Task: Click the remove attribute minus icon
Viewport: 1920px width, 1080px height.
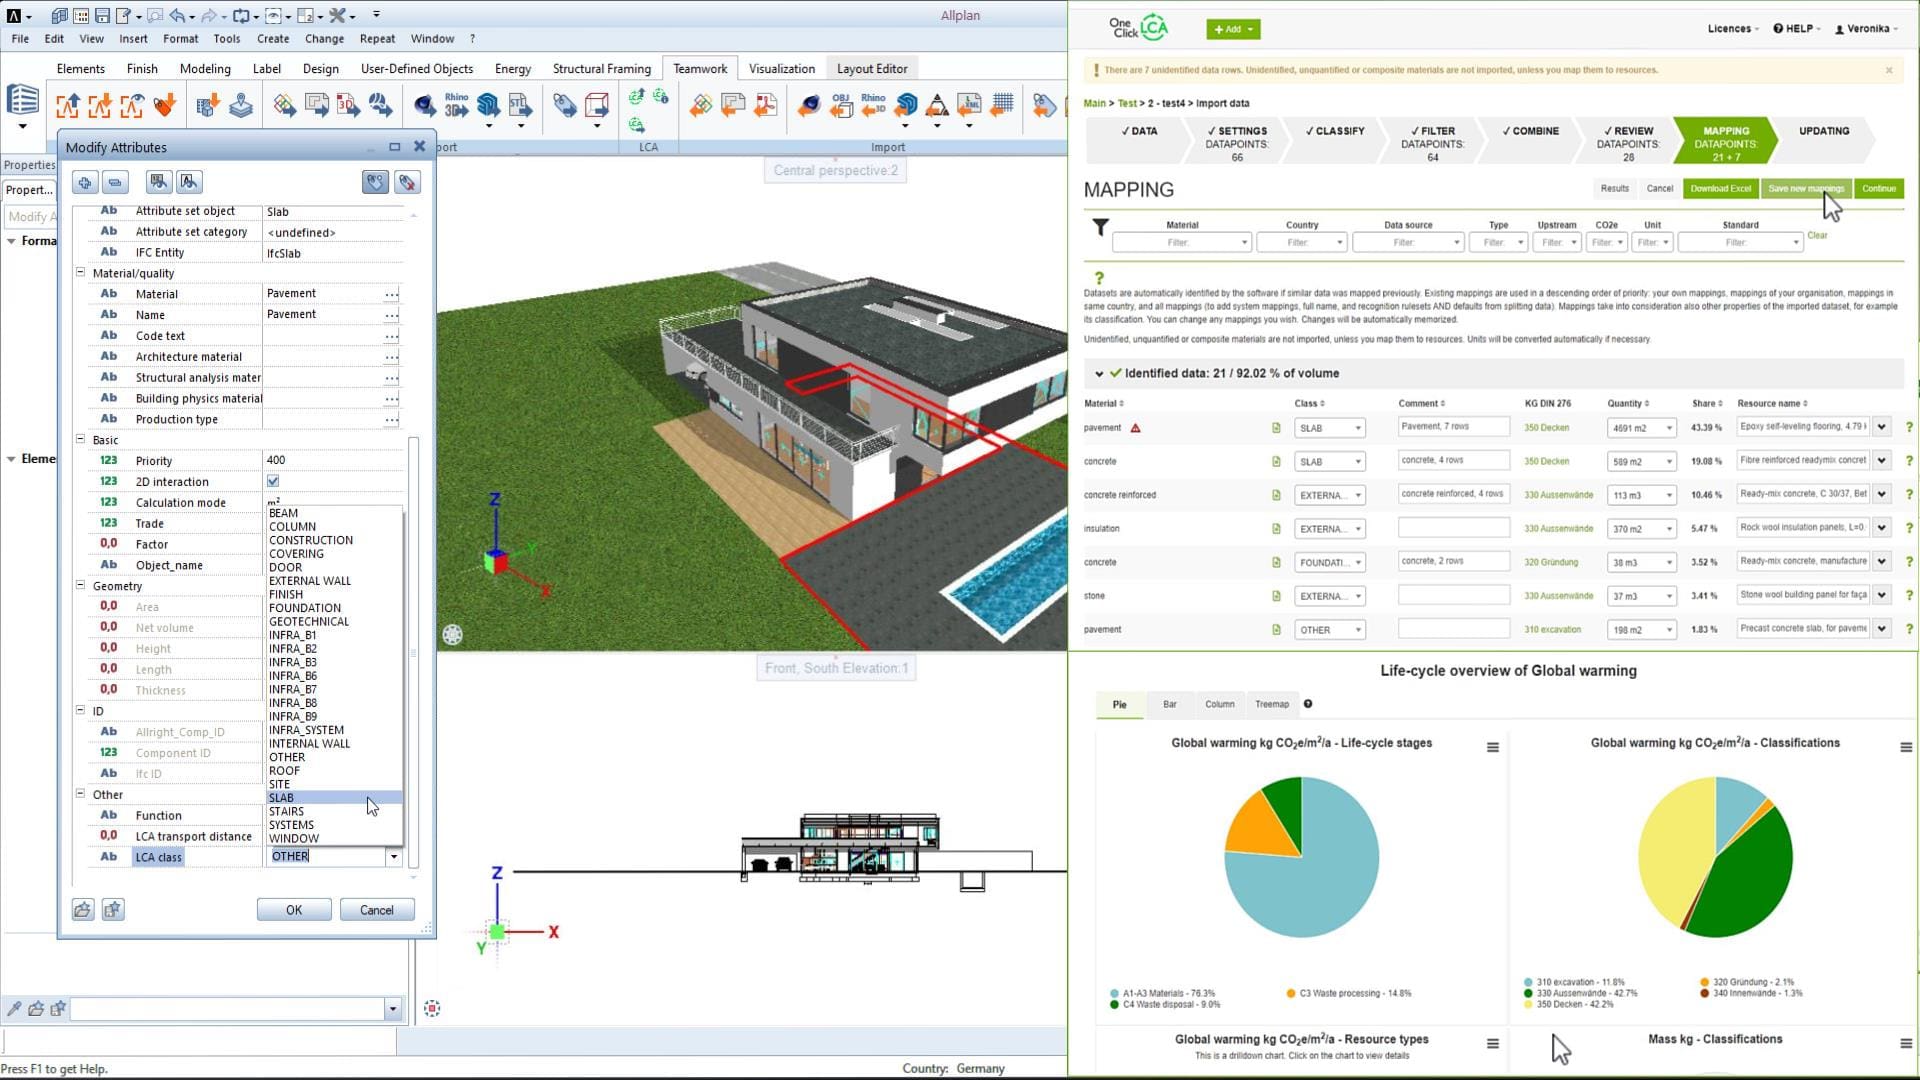Action: tap(115, 182)
